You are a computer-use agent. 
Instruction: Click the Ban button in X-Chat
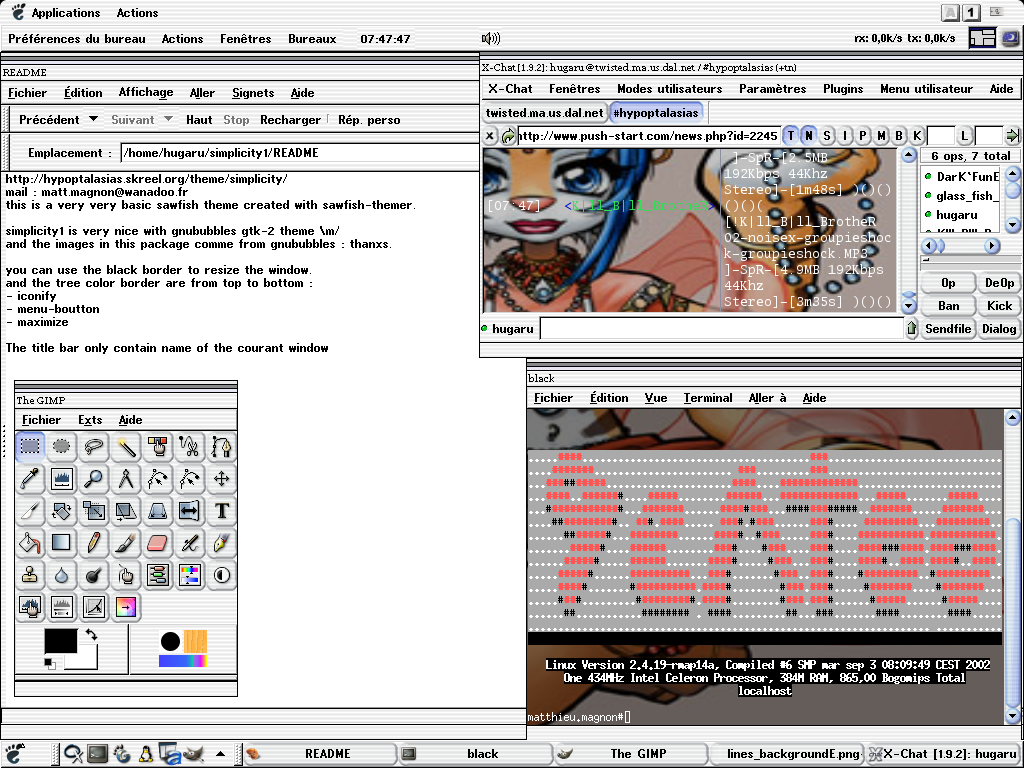[x=948, y=306]
